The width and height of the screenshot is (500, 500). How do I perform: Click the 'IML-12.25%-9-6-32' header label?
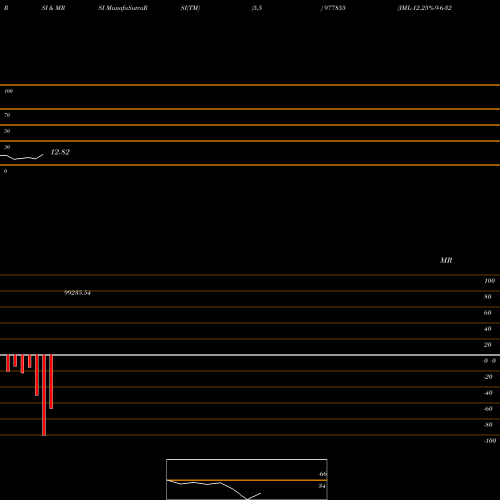[424, 8]
